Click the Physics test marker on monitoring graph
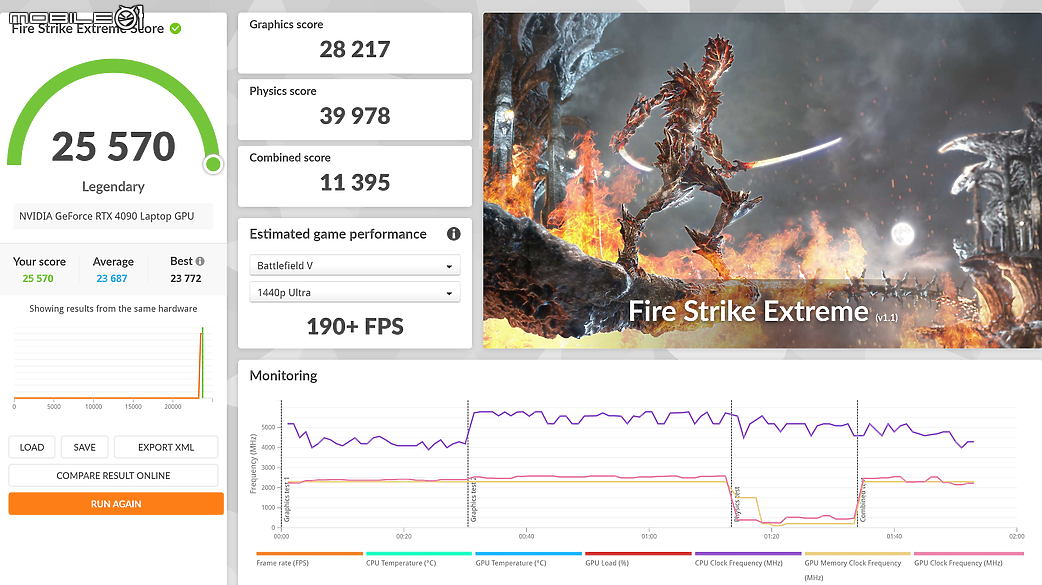The height and width of the screenshot is (585, 1042). click(738, 503)
